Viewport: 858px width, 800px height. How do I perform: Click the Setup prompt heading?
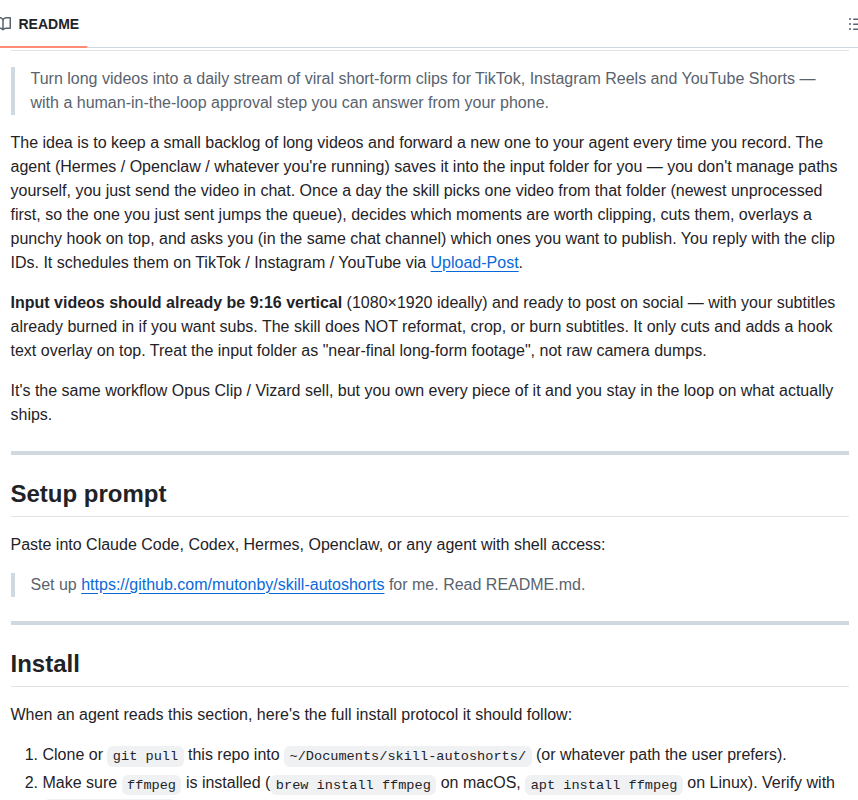(88, 494)
